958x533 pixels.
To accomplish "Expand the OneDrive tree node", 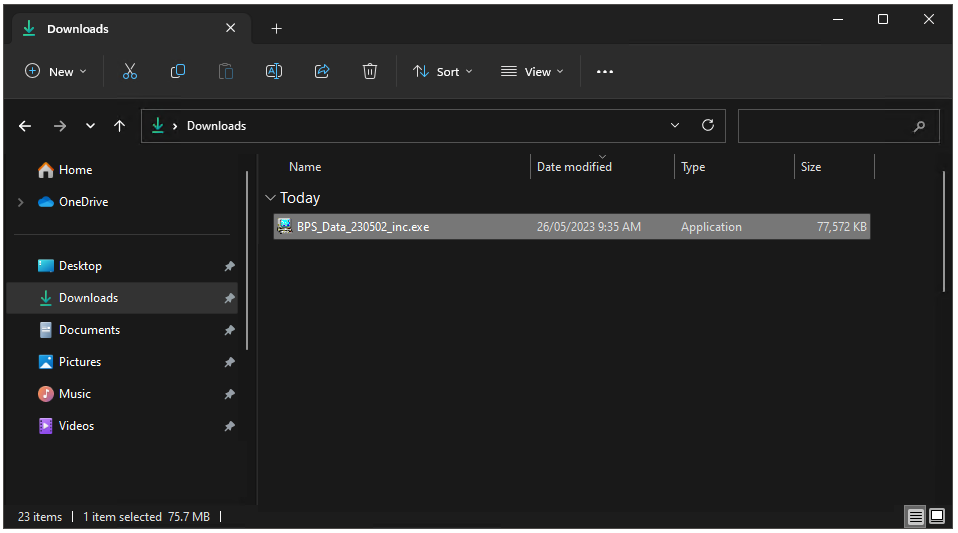I will click(21, 202).
